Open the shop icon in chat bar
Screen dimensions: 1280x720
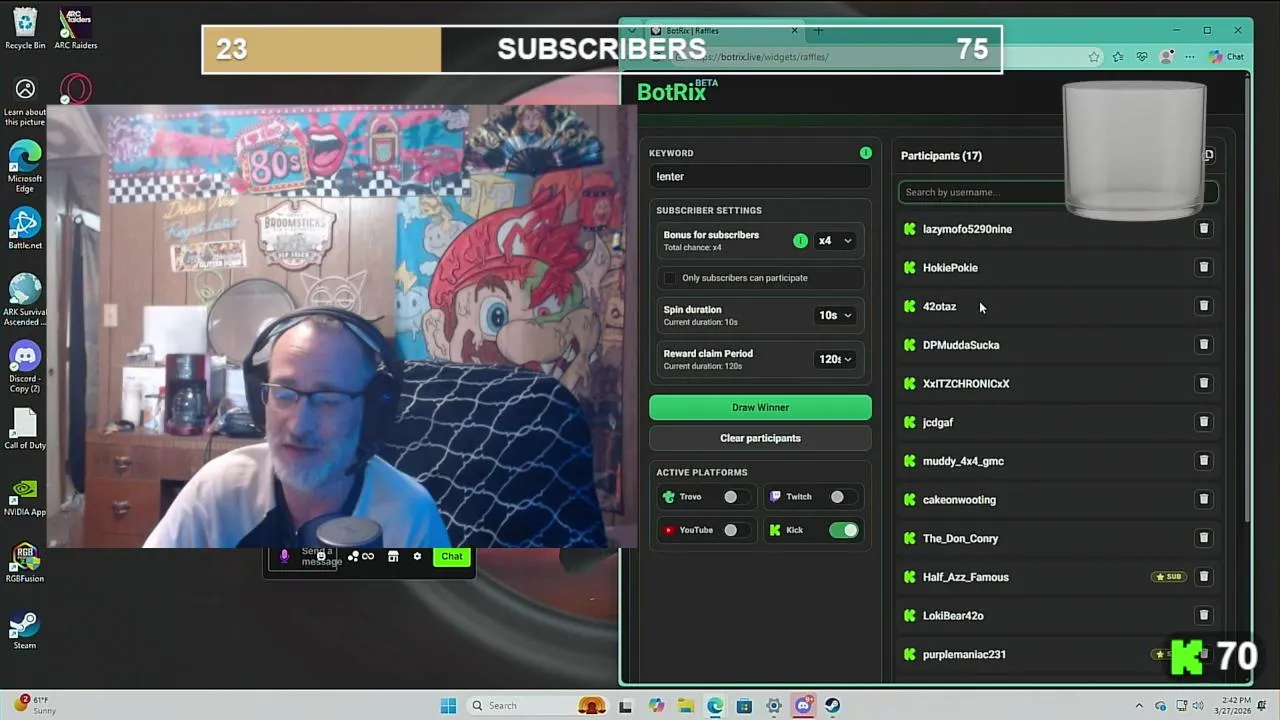(393, 556)
